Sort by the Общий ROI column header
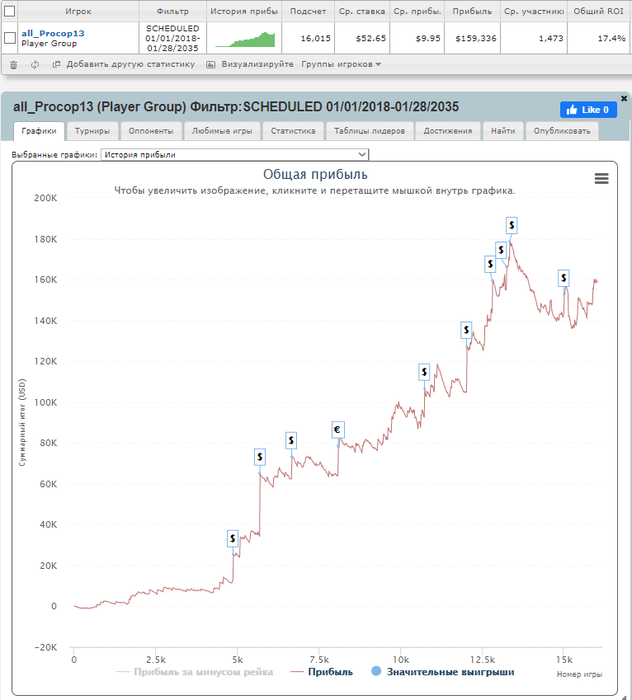The height and width of the screenshot is (700, 632). coord(599,11)
